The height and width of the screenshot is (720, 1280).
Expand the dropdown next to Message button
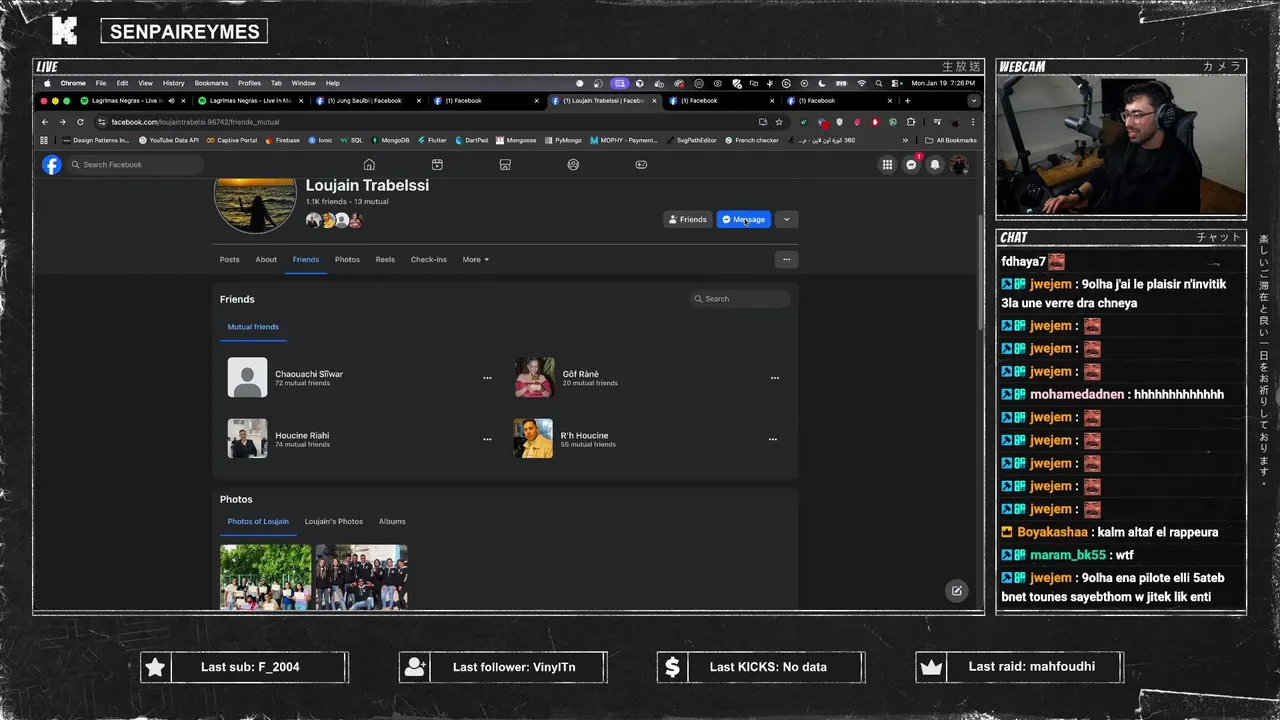coord(786,219)
